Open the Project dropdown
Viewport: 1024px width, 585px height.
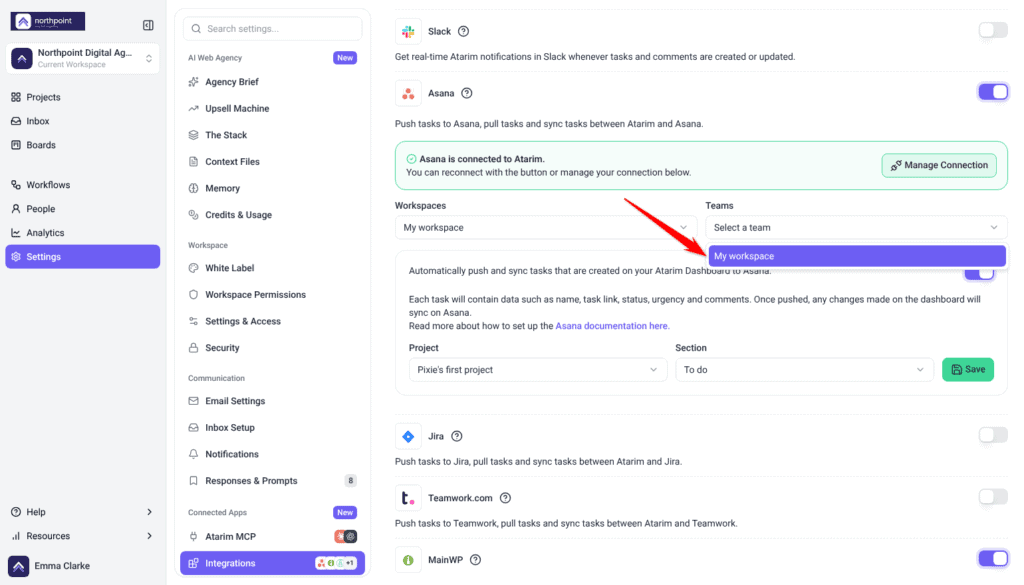pyautogui.click(x=538, y=370)
